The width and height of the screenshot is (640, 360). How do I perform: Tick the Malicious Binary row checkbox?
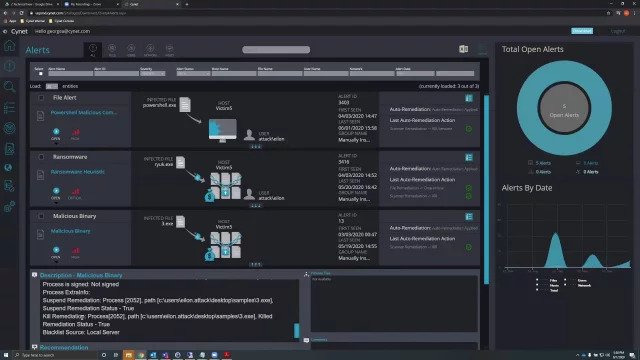[41, 216]
